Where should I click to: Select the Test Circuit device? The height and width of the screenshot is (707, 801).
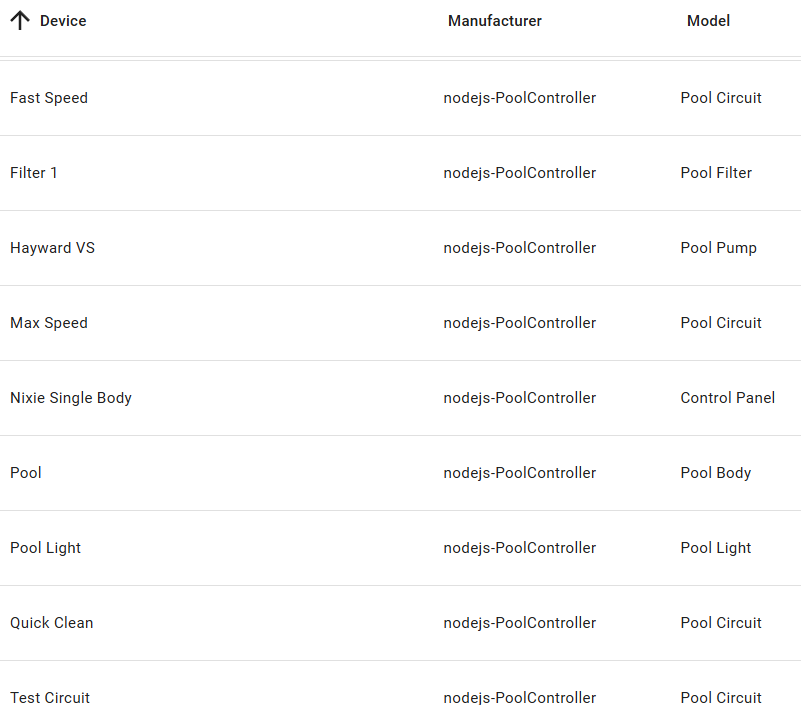tap(50, 697)
